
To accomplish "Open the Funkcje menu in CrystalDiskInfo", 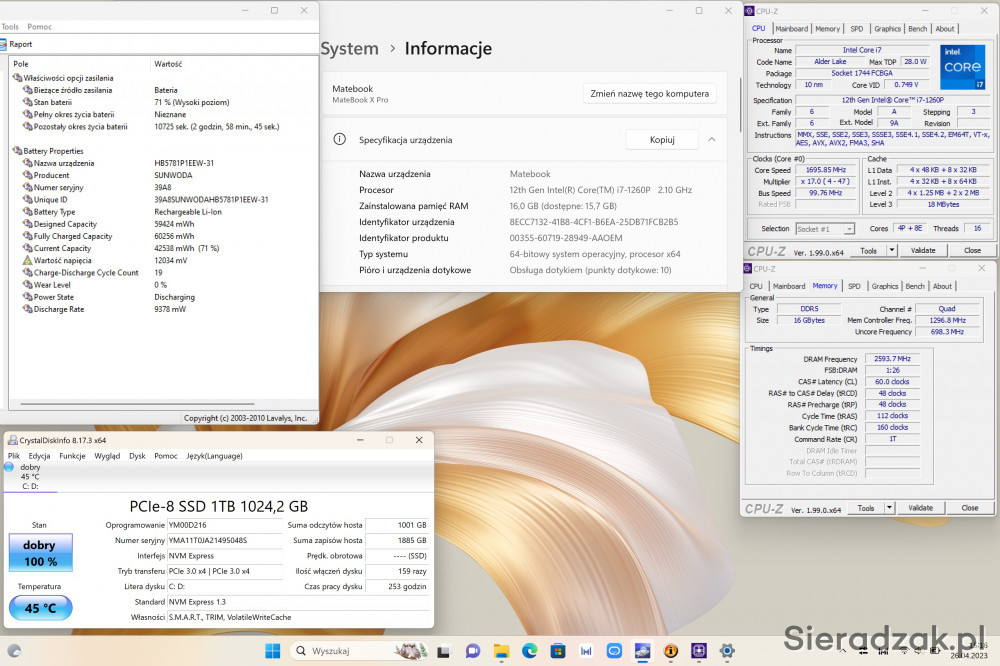I will (72, 456).
